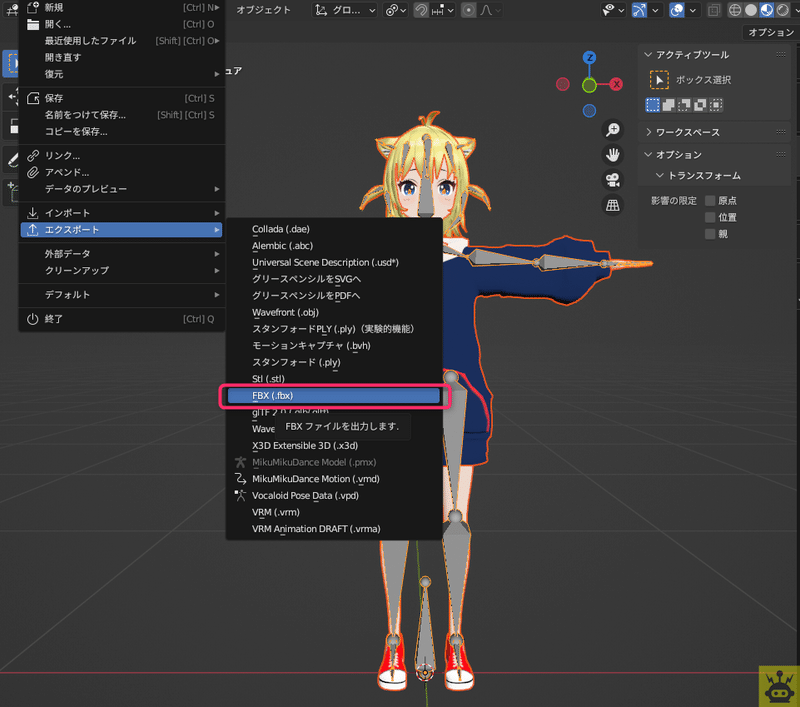Choose Stl (.stl) export option
This screenshot has height=707, width=800.
(x=334, y=378)
